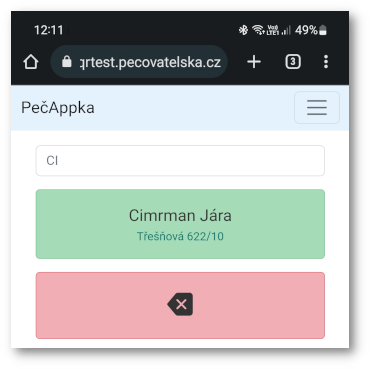Click the light blue PečAppka navbar
Viewport: 370px width, 369px height.
point(180,108)
